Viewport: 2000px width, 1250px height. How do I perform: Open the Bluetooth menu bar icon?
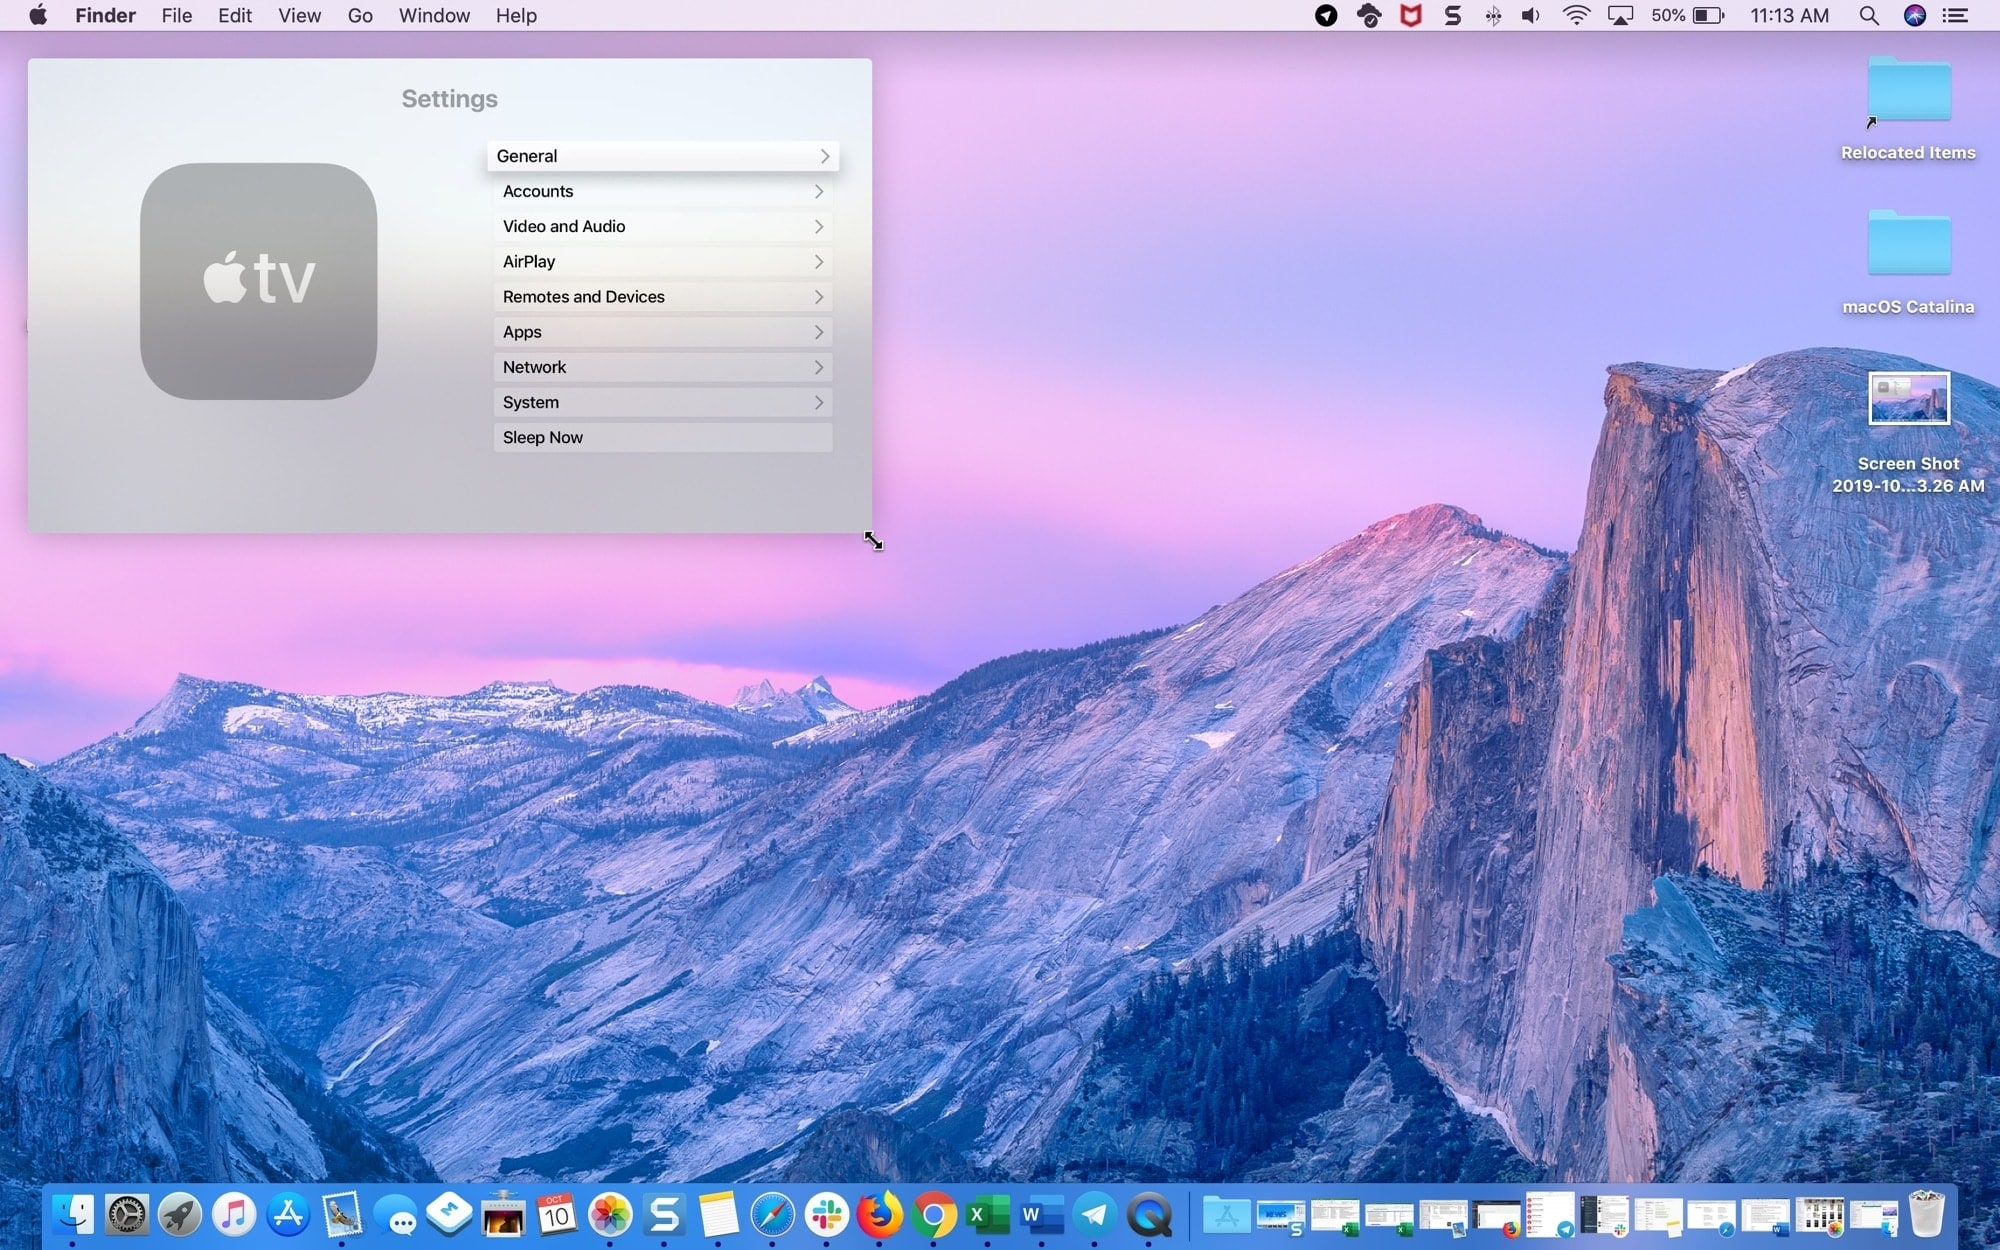tap(1491, 15)
